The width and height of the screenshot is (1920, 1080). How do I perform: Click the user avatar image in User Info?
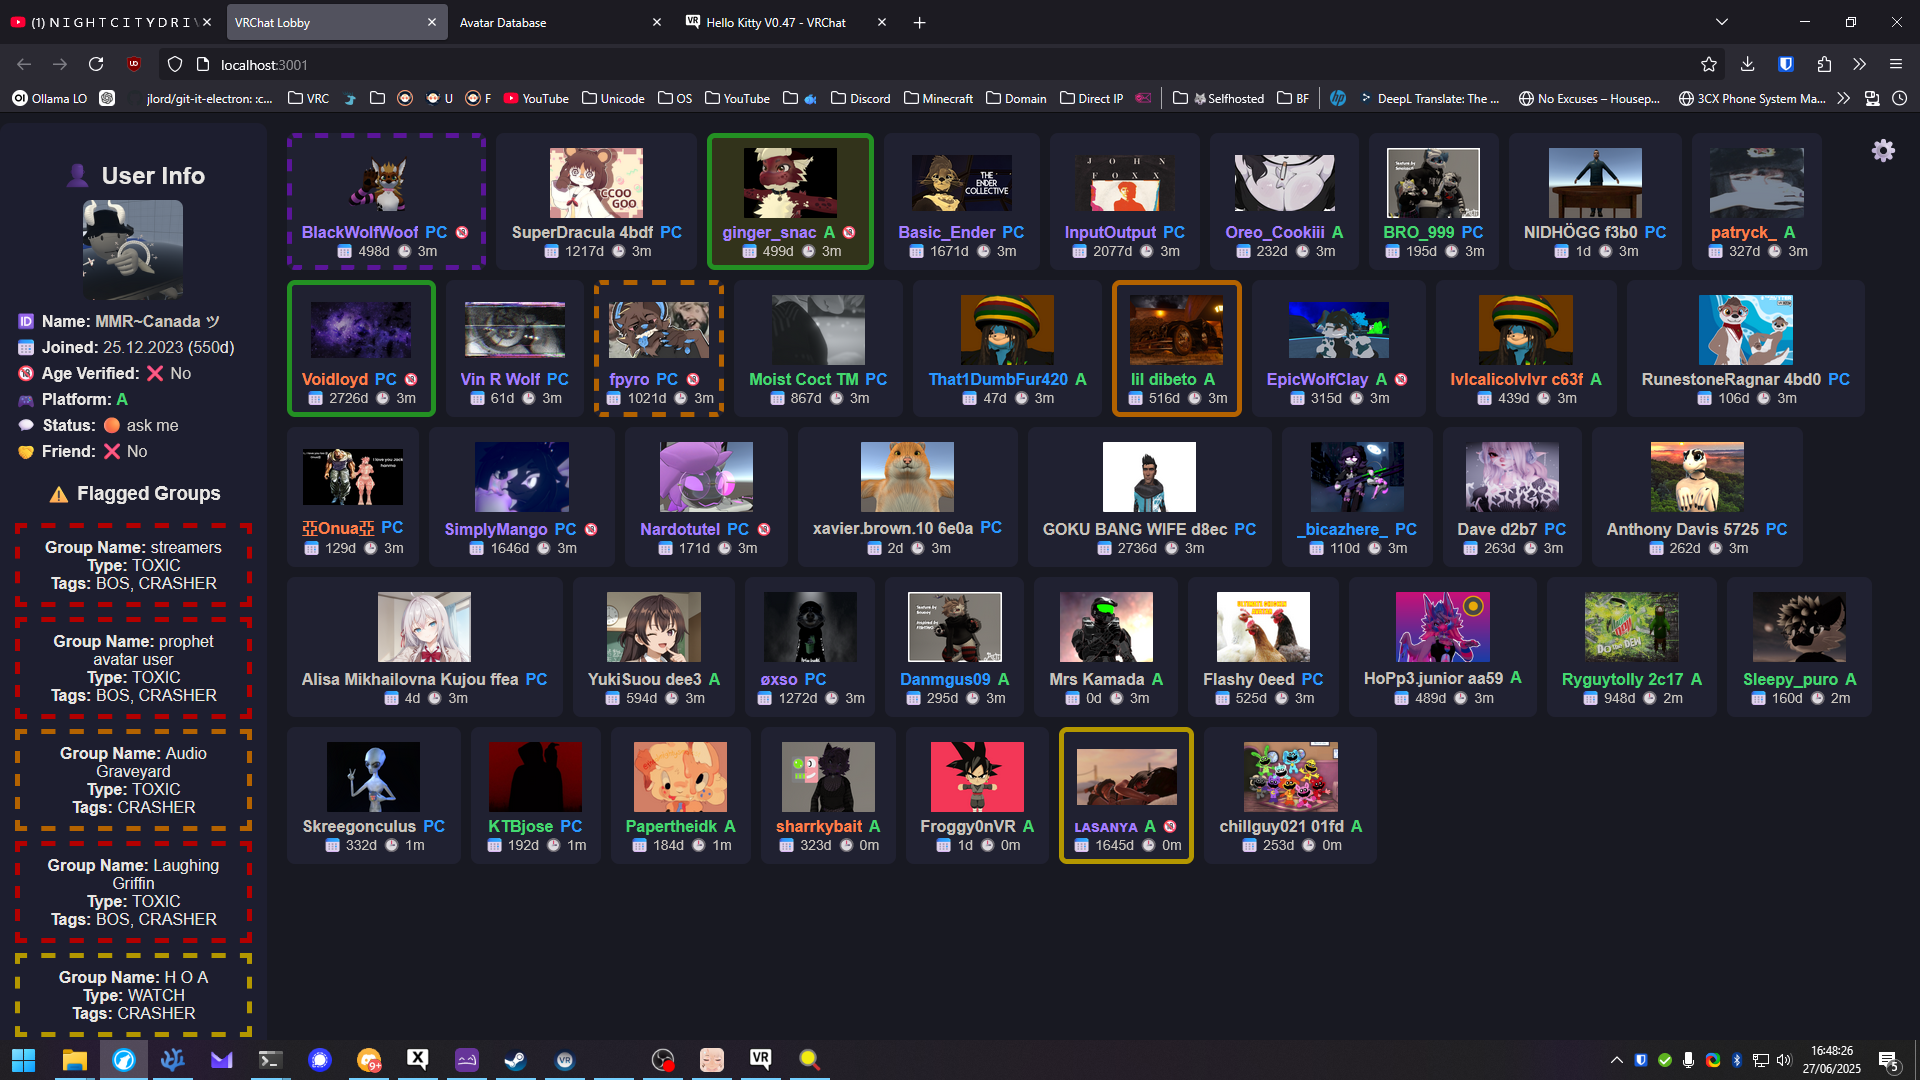[x=132, y=249]
